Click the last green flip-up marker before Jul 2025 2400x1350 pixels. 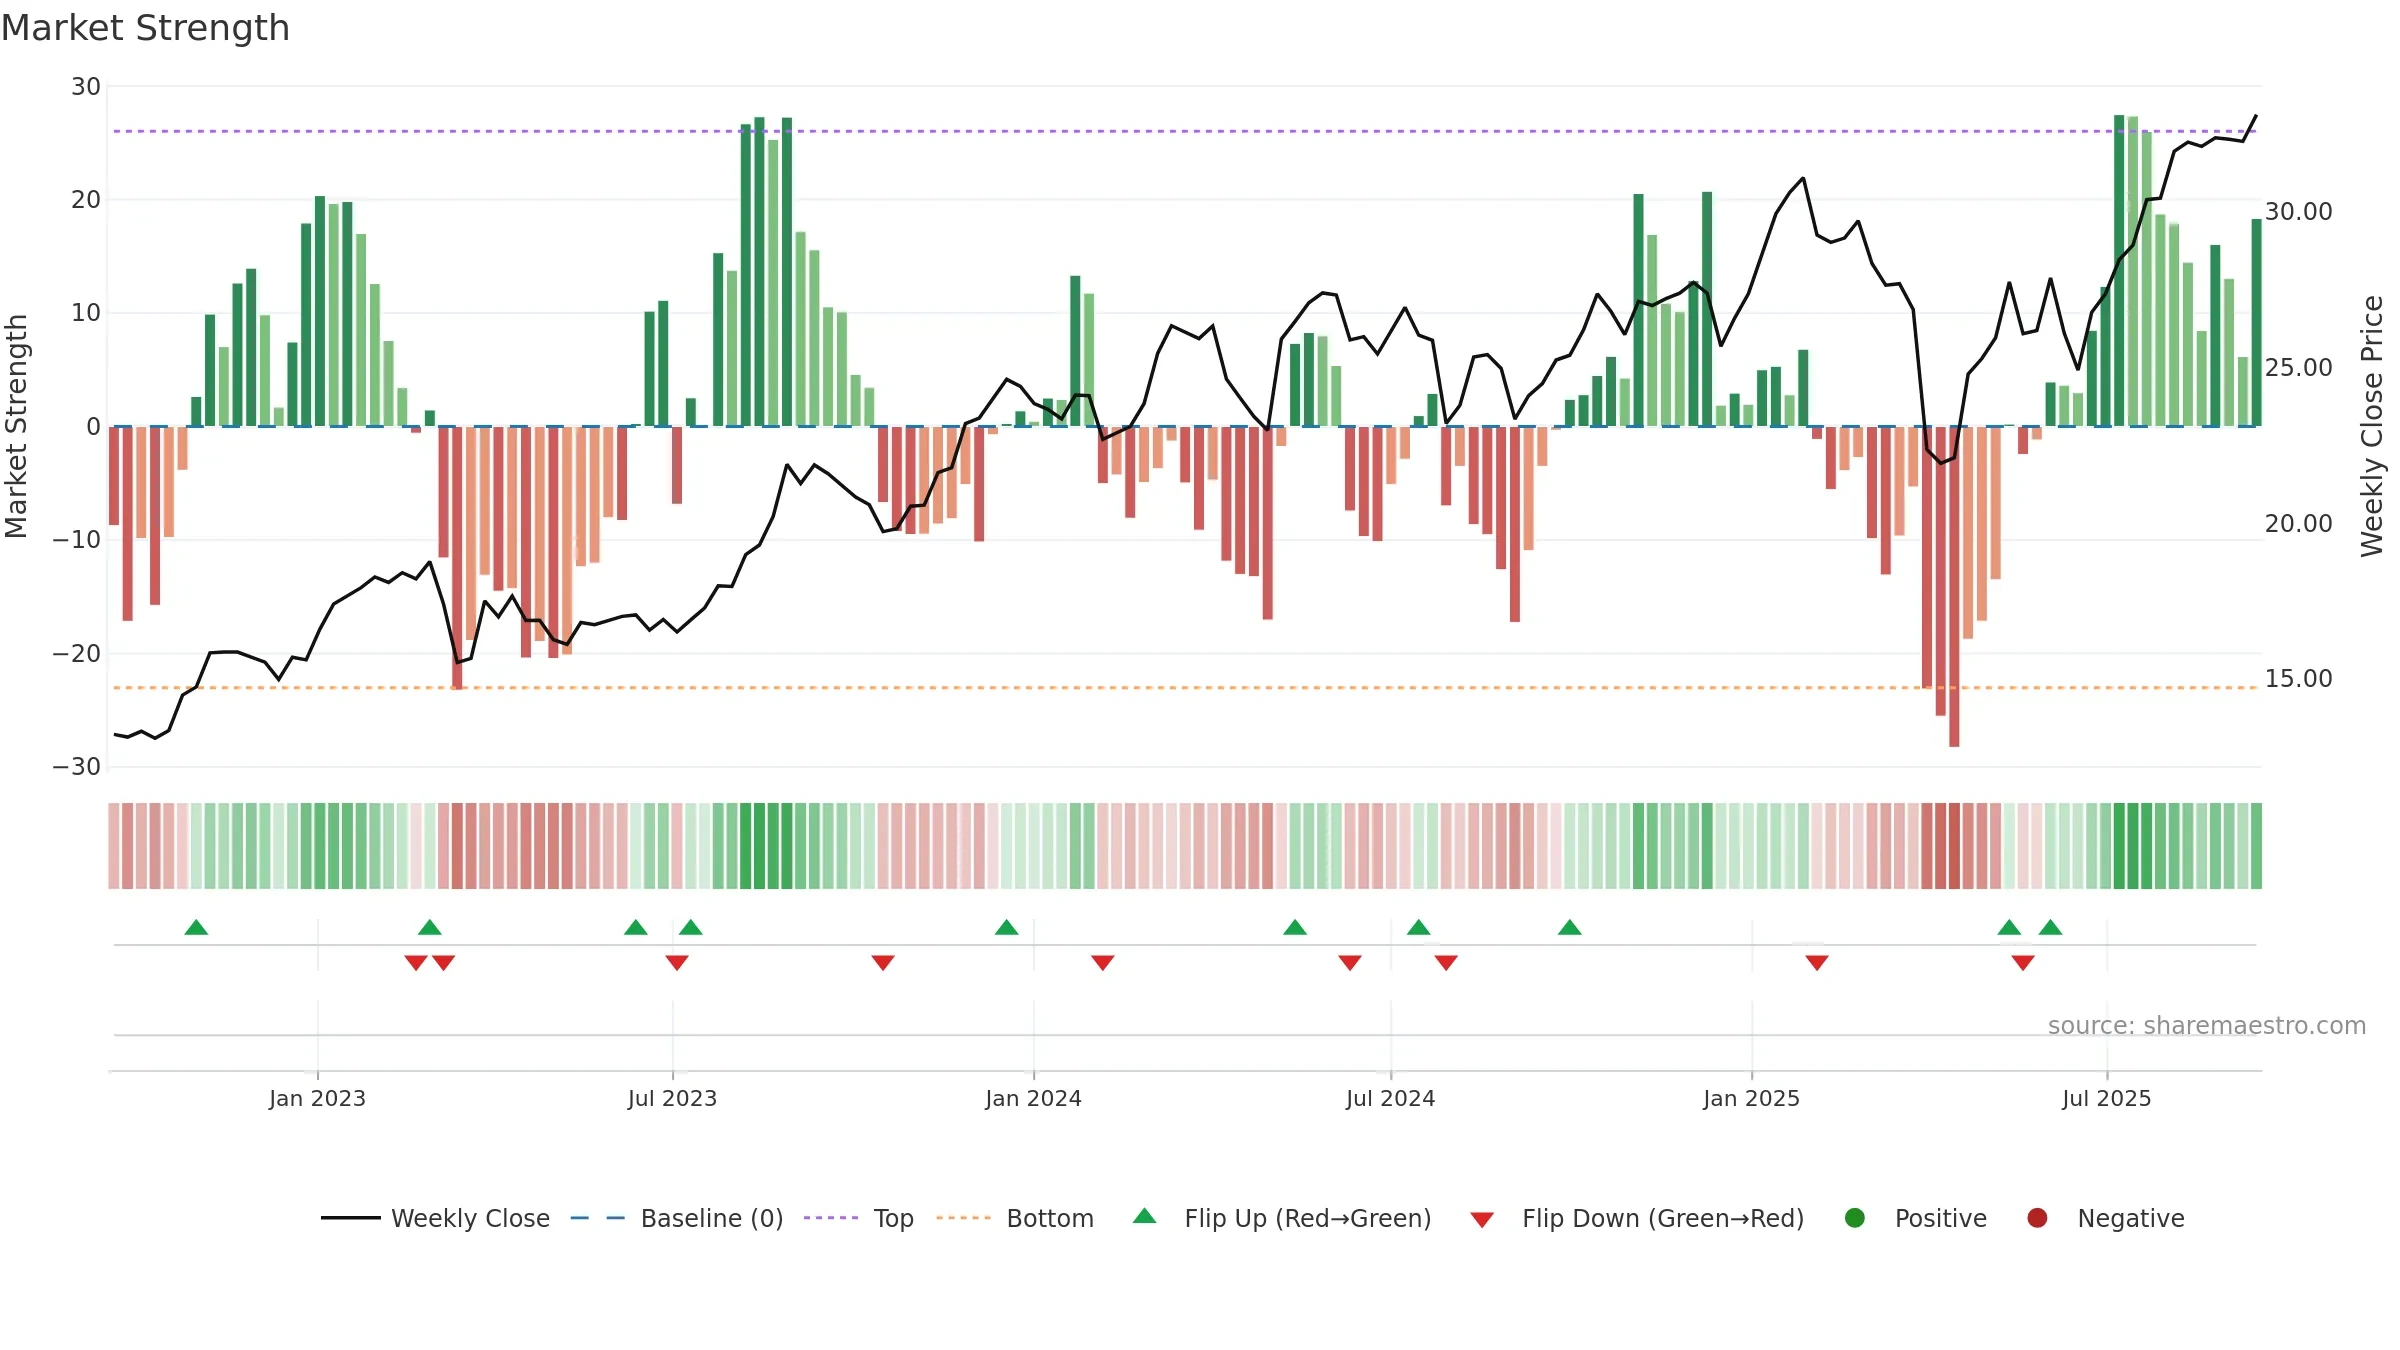click(2050, 927)
